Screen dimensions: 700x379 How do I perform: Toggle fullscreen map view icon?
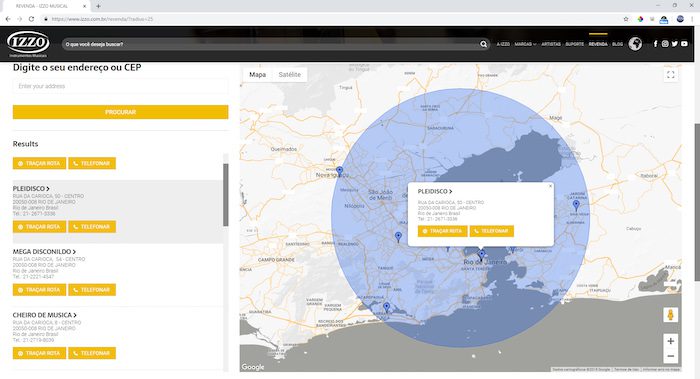[x=671, y=75]
